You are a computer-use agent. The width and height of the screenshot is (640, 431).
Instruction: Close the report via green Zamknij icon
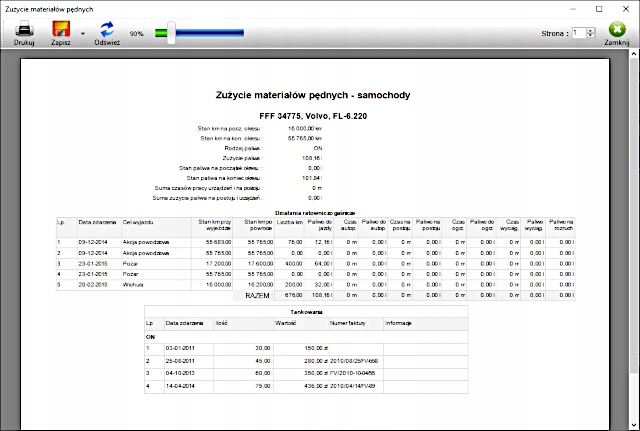[x=616, y=30]
